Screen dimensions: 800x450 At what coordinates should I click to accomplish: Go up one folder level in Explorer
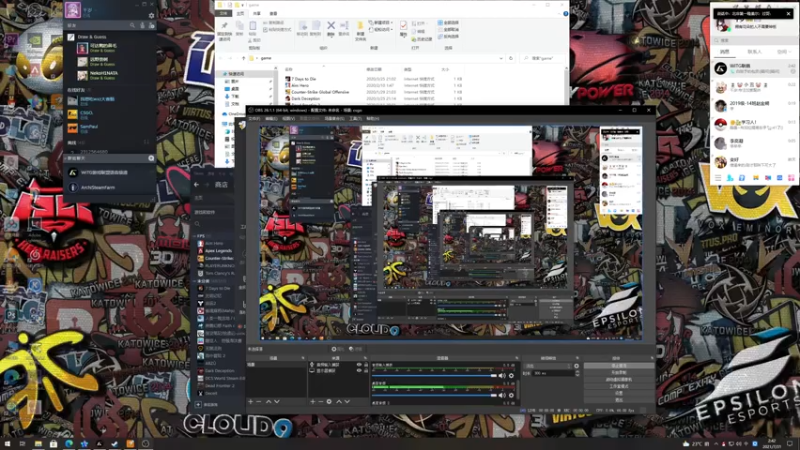(243, 58)
